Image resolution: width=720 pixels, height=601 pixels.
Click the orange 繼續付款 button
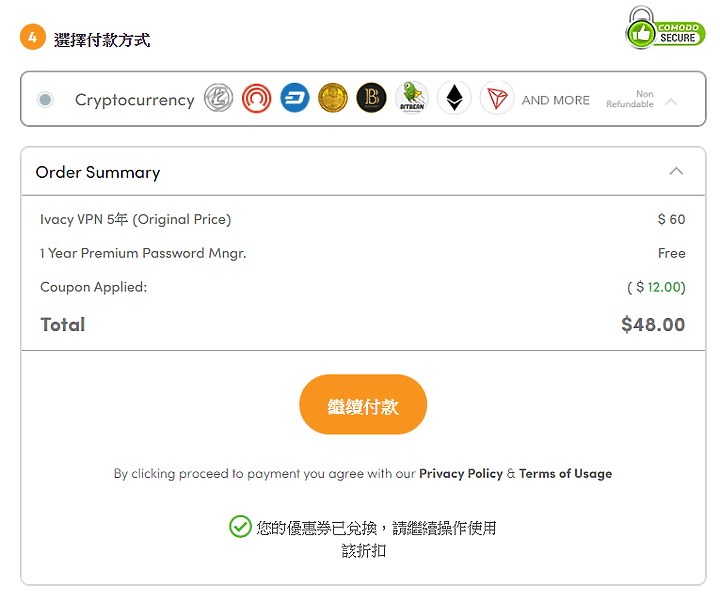click(363, 404)
